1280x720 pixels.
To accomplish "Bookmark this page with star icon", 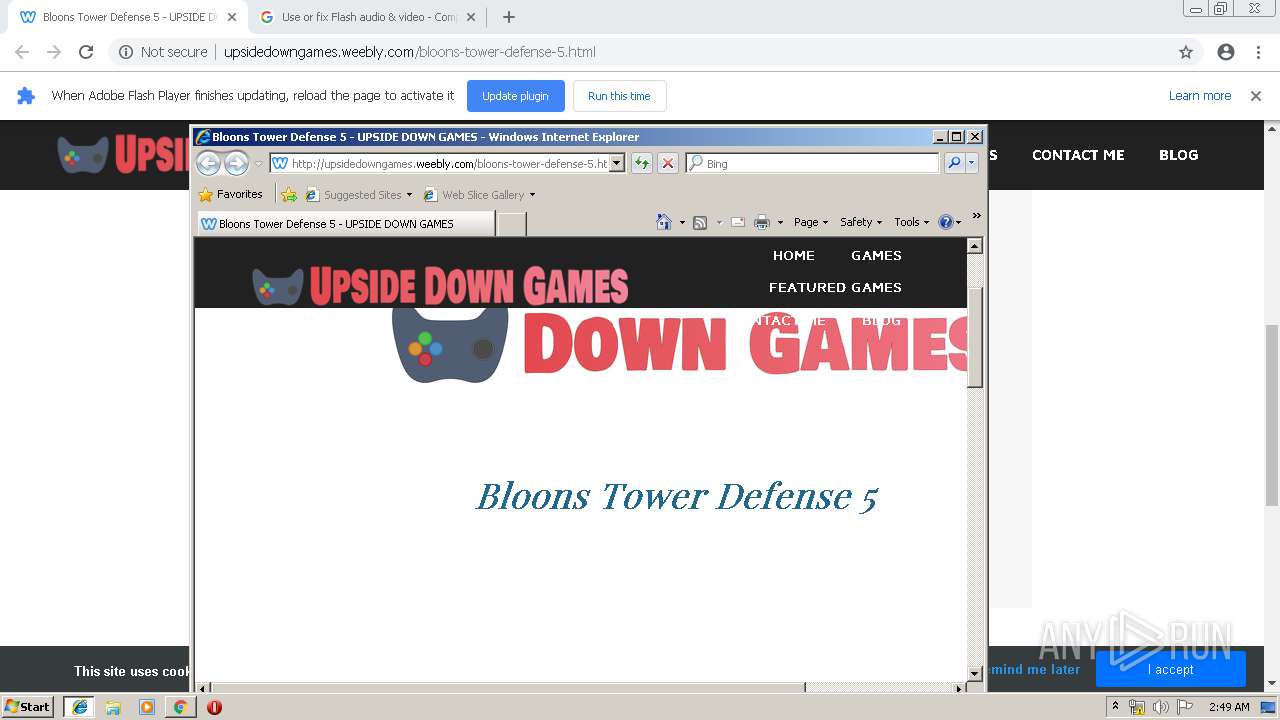I will [1186, 52].
